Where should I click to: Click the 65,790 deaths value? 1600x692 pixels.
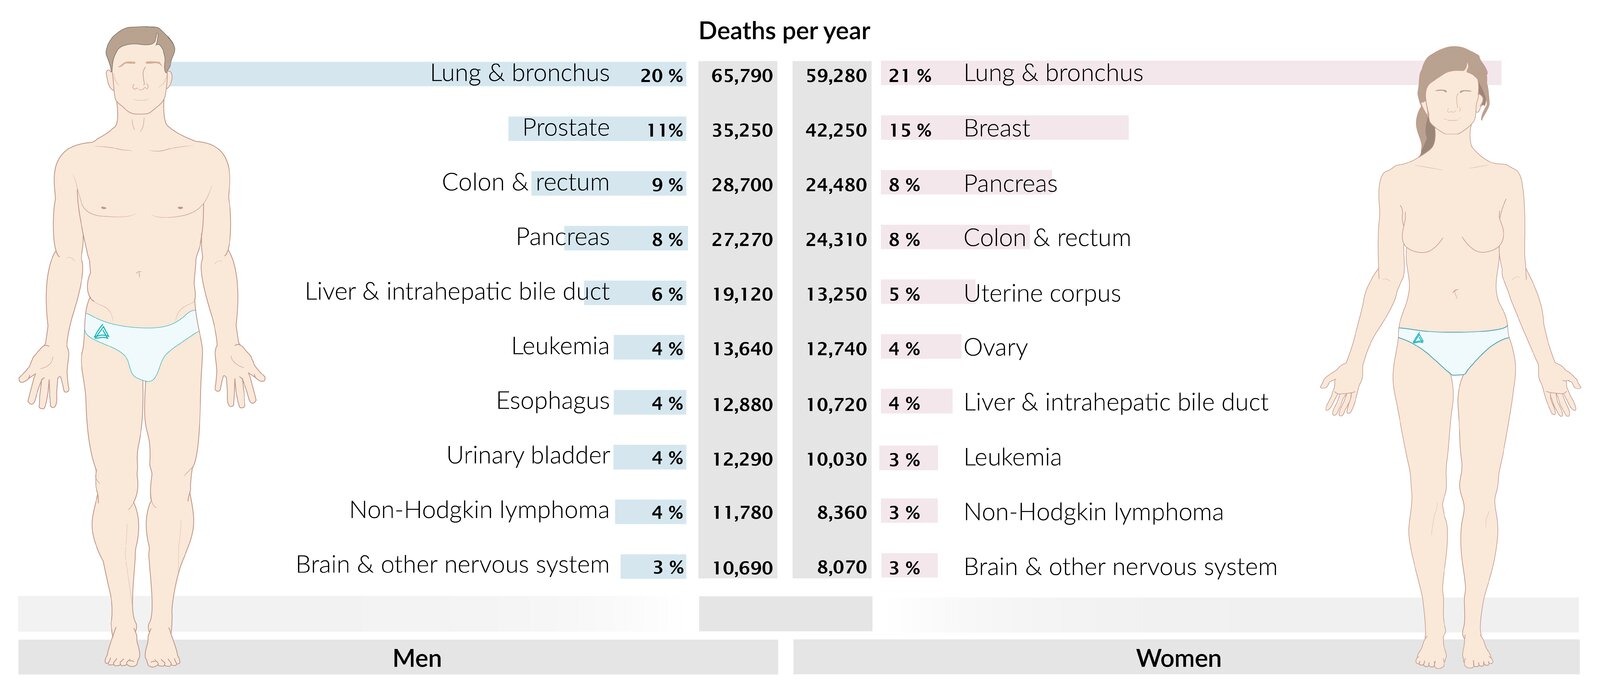[742, 75]
